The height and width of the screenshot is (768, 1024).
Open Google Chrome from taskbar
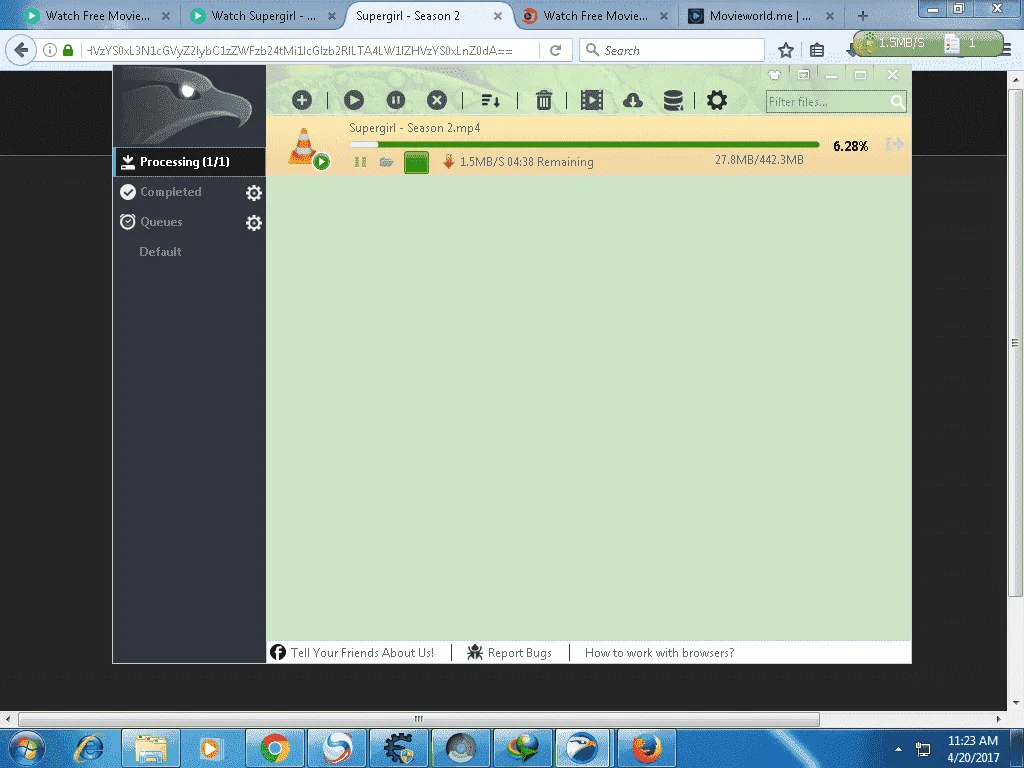[x=274, y=748]
